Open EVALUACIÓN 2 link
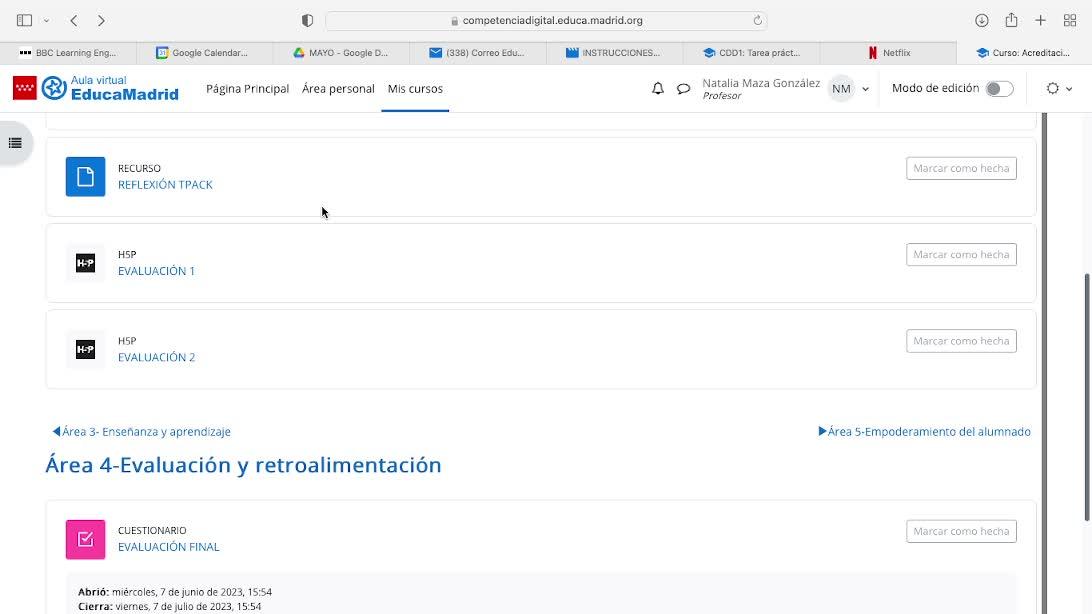1092x614 pixels. [x=156, y=357]
